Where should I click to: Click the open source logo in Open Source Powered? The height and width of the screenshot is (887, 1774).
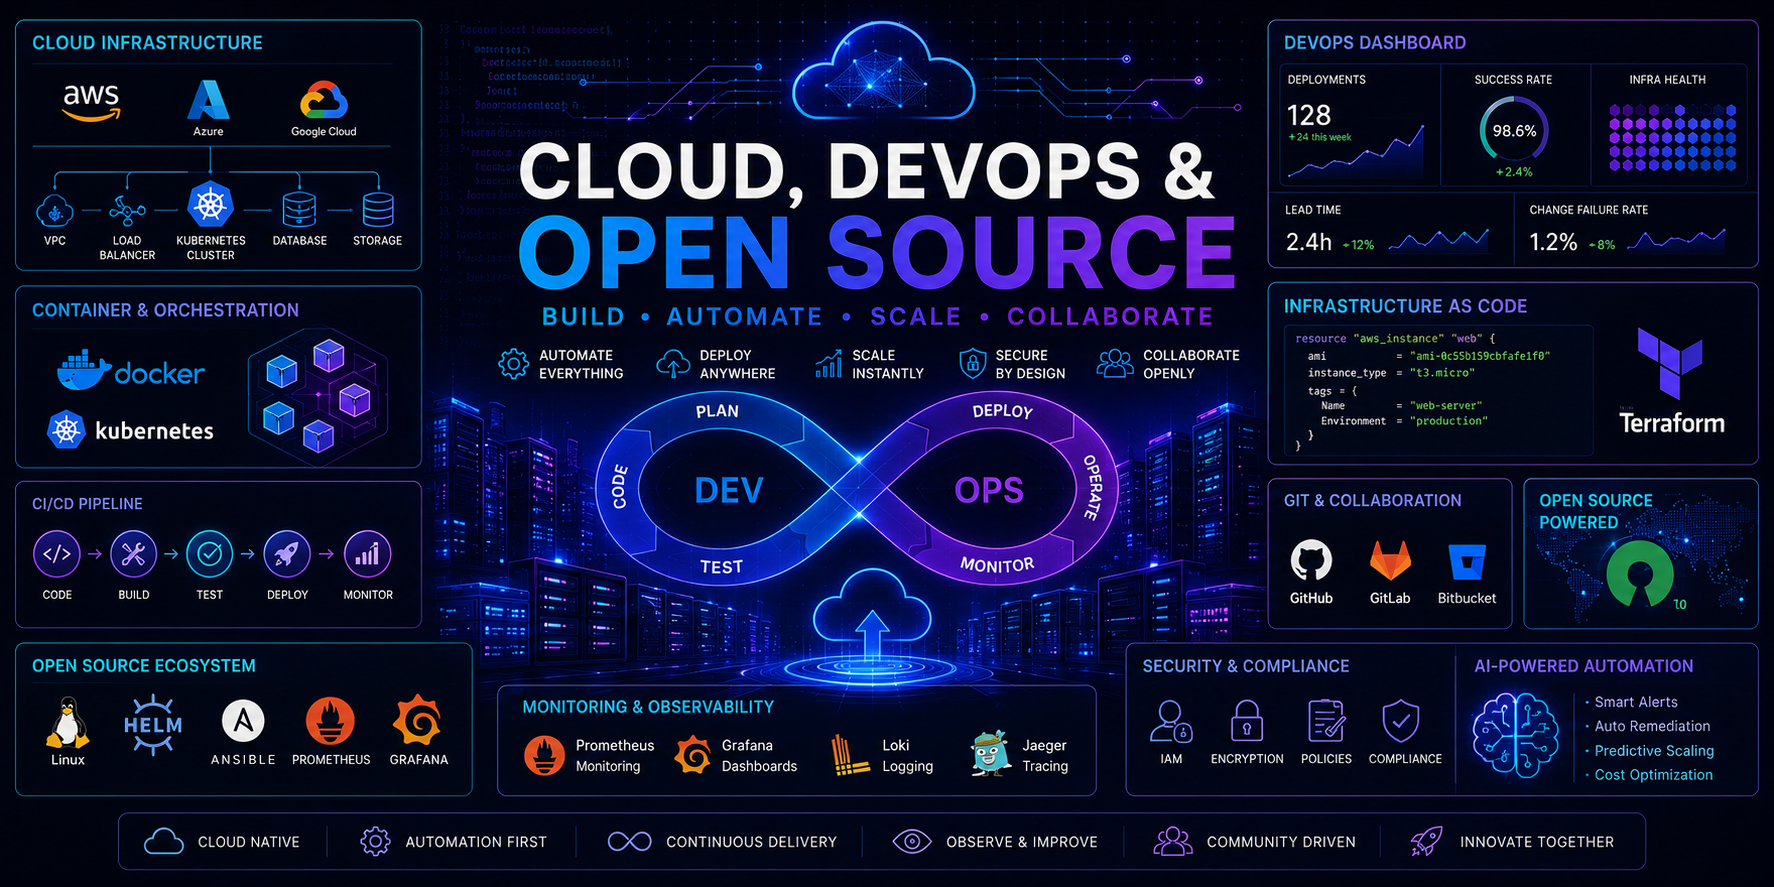1640,574
